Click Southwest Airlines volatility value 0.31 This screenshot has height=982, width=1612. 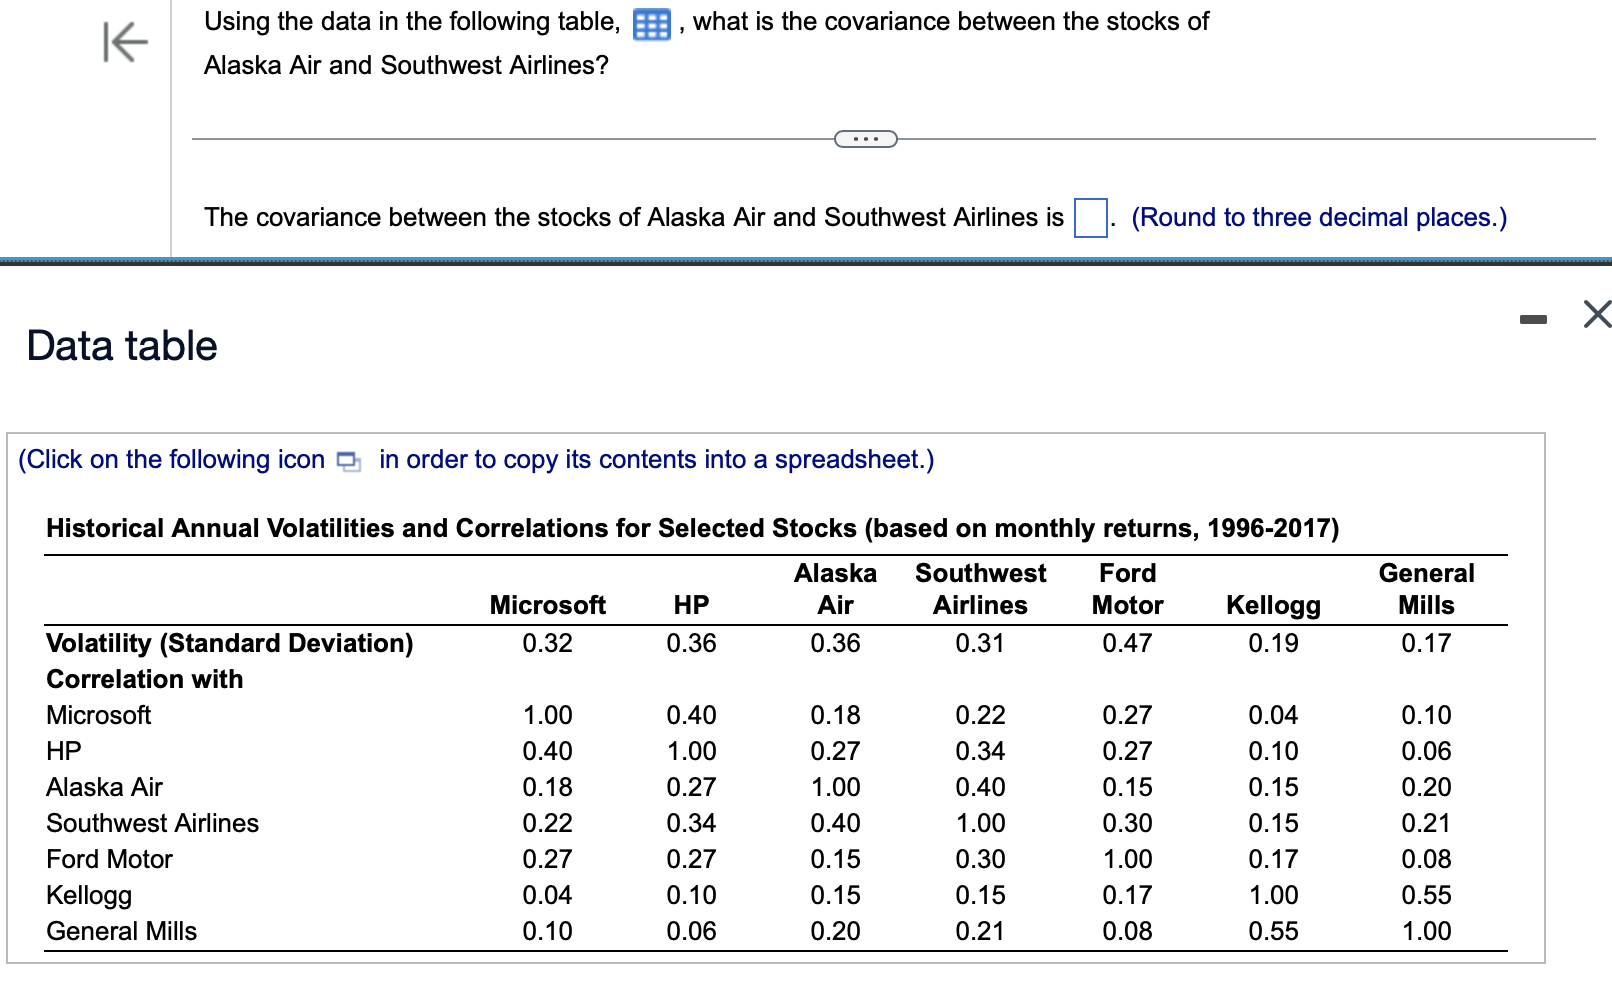pos(980,643)
